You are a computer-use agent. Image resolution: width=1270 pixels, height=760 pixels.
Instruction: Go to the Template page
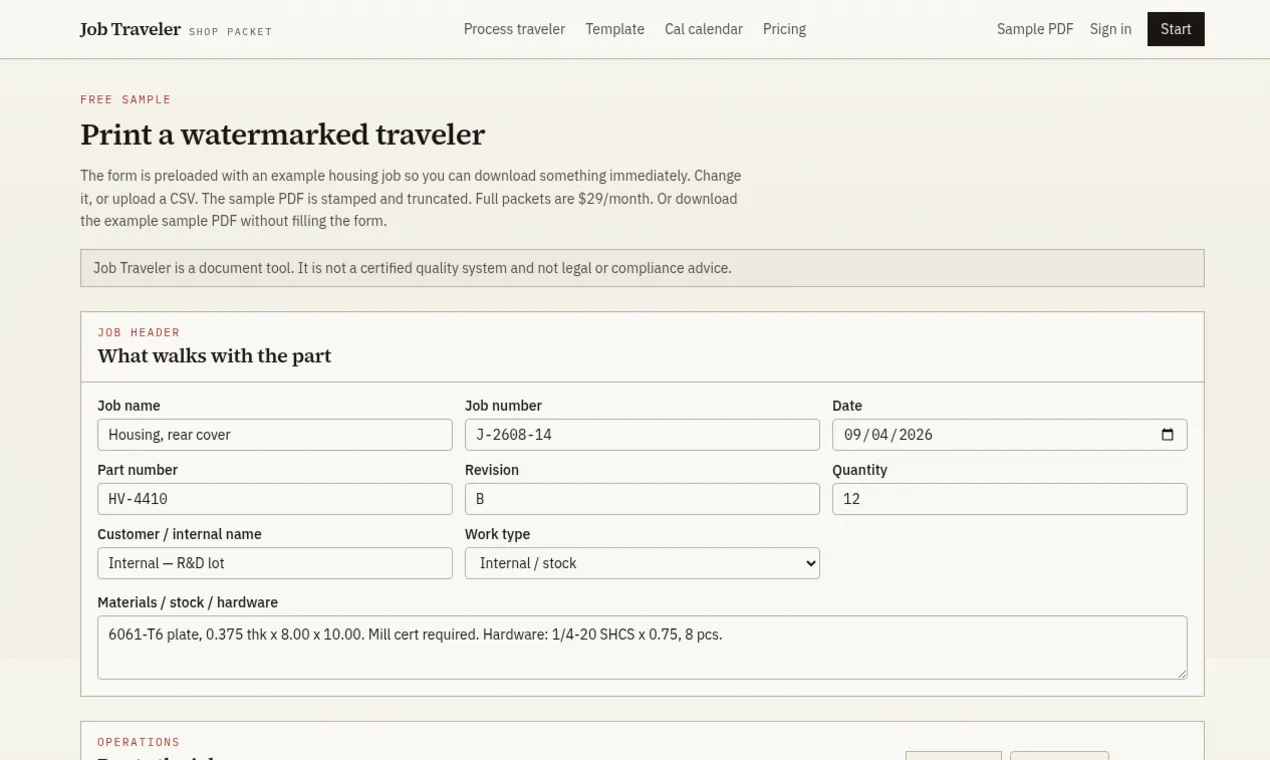(x=615, y=29)
